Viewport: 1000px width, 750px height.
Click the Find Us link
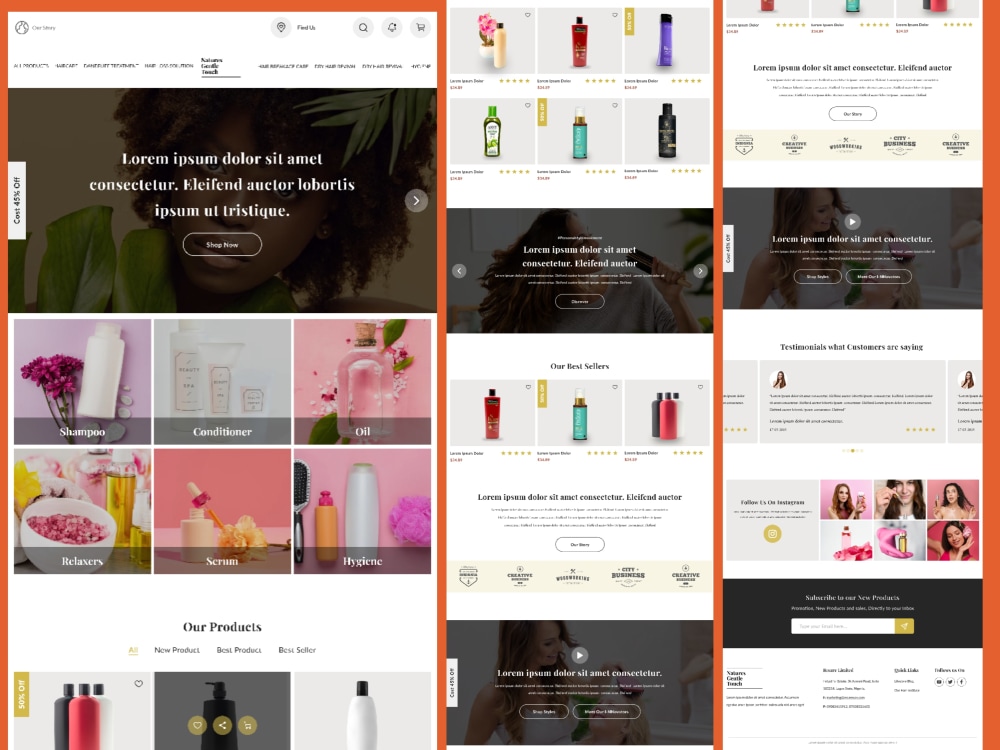coord(306,27)
